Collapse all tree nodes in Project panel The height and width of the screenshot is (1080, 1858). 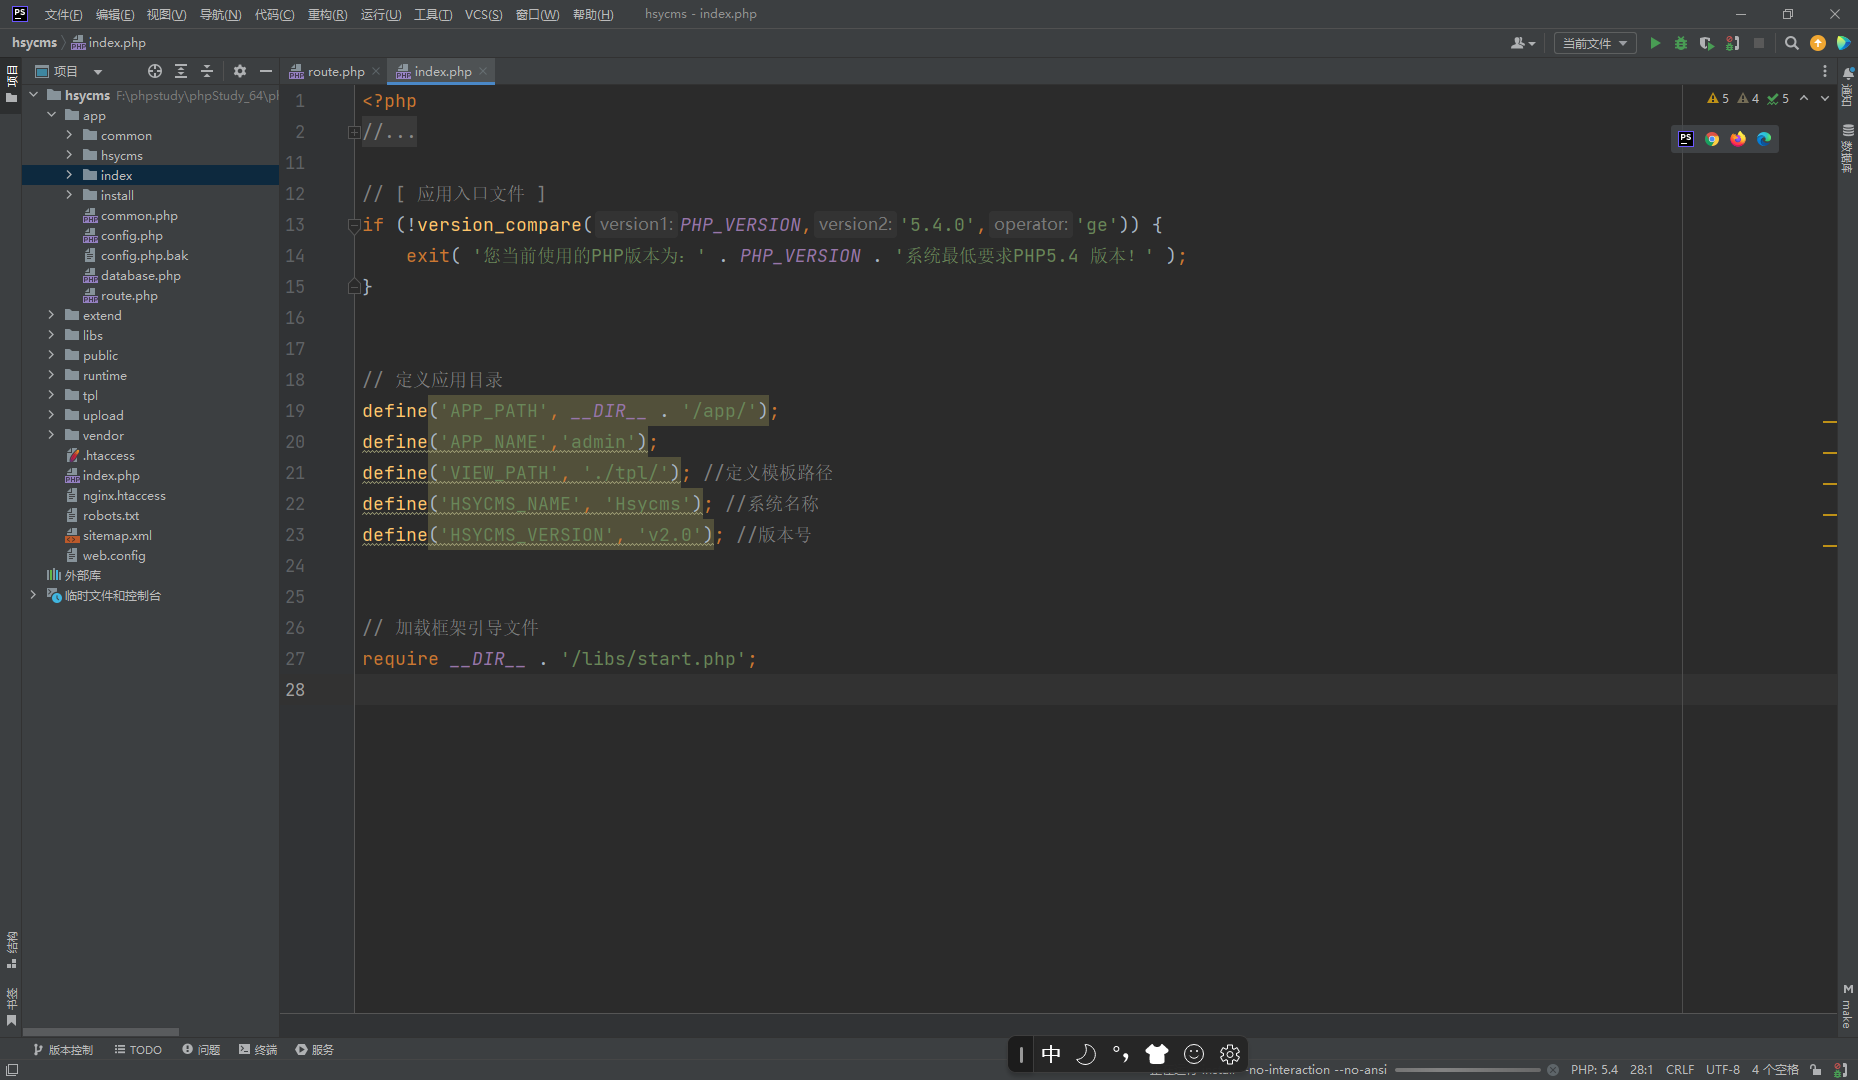(x=207, y=71)
